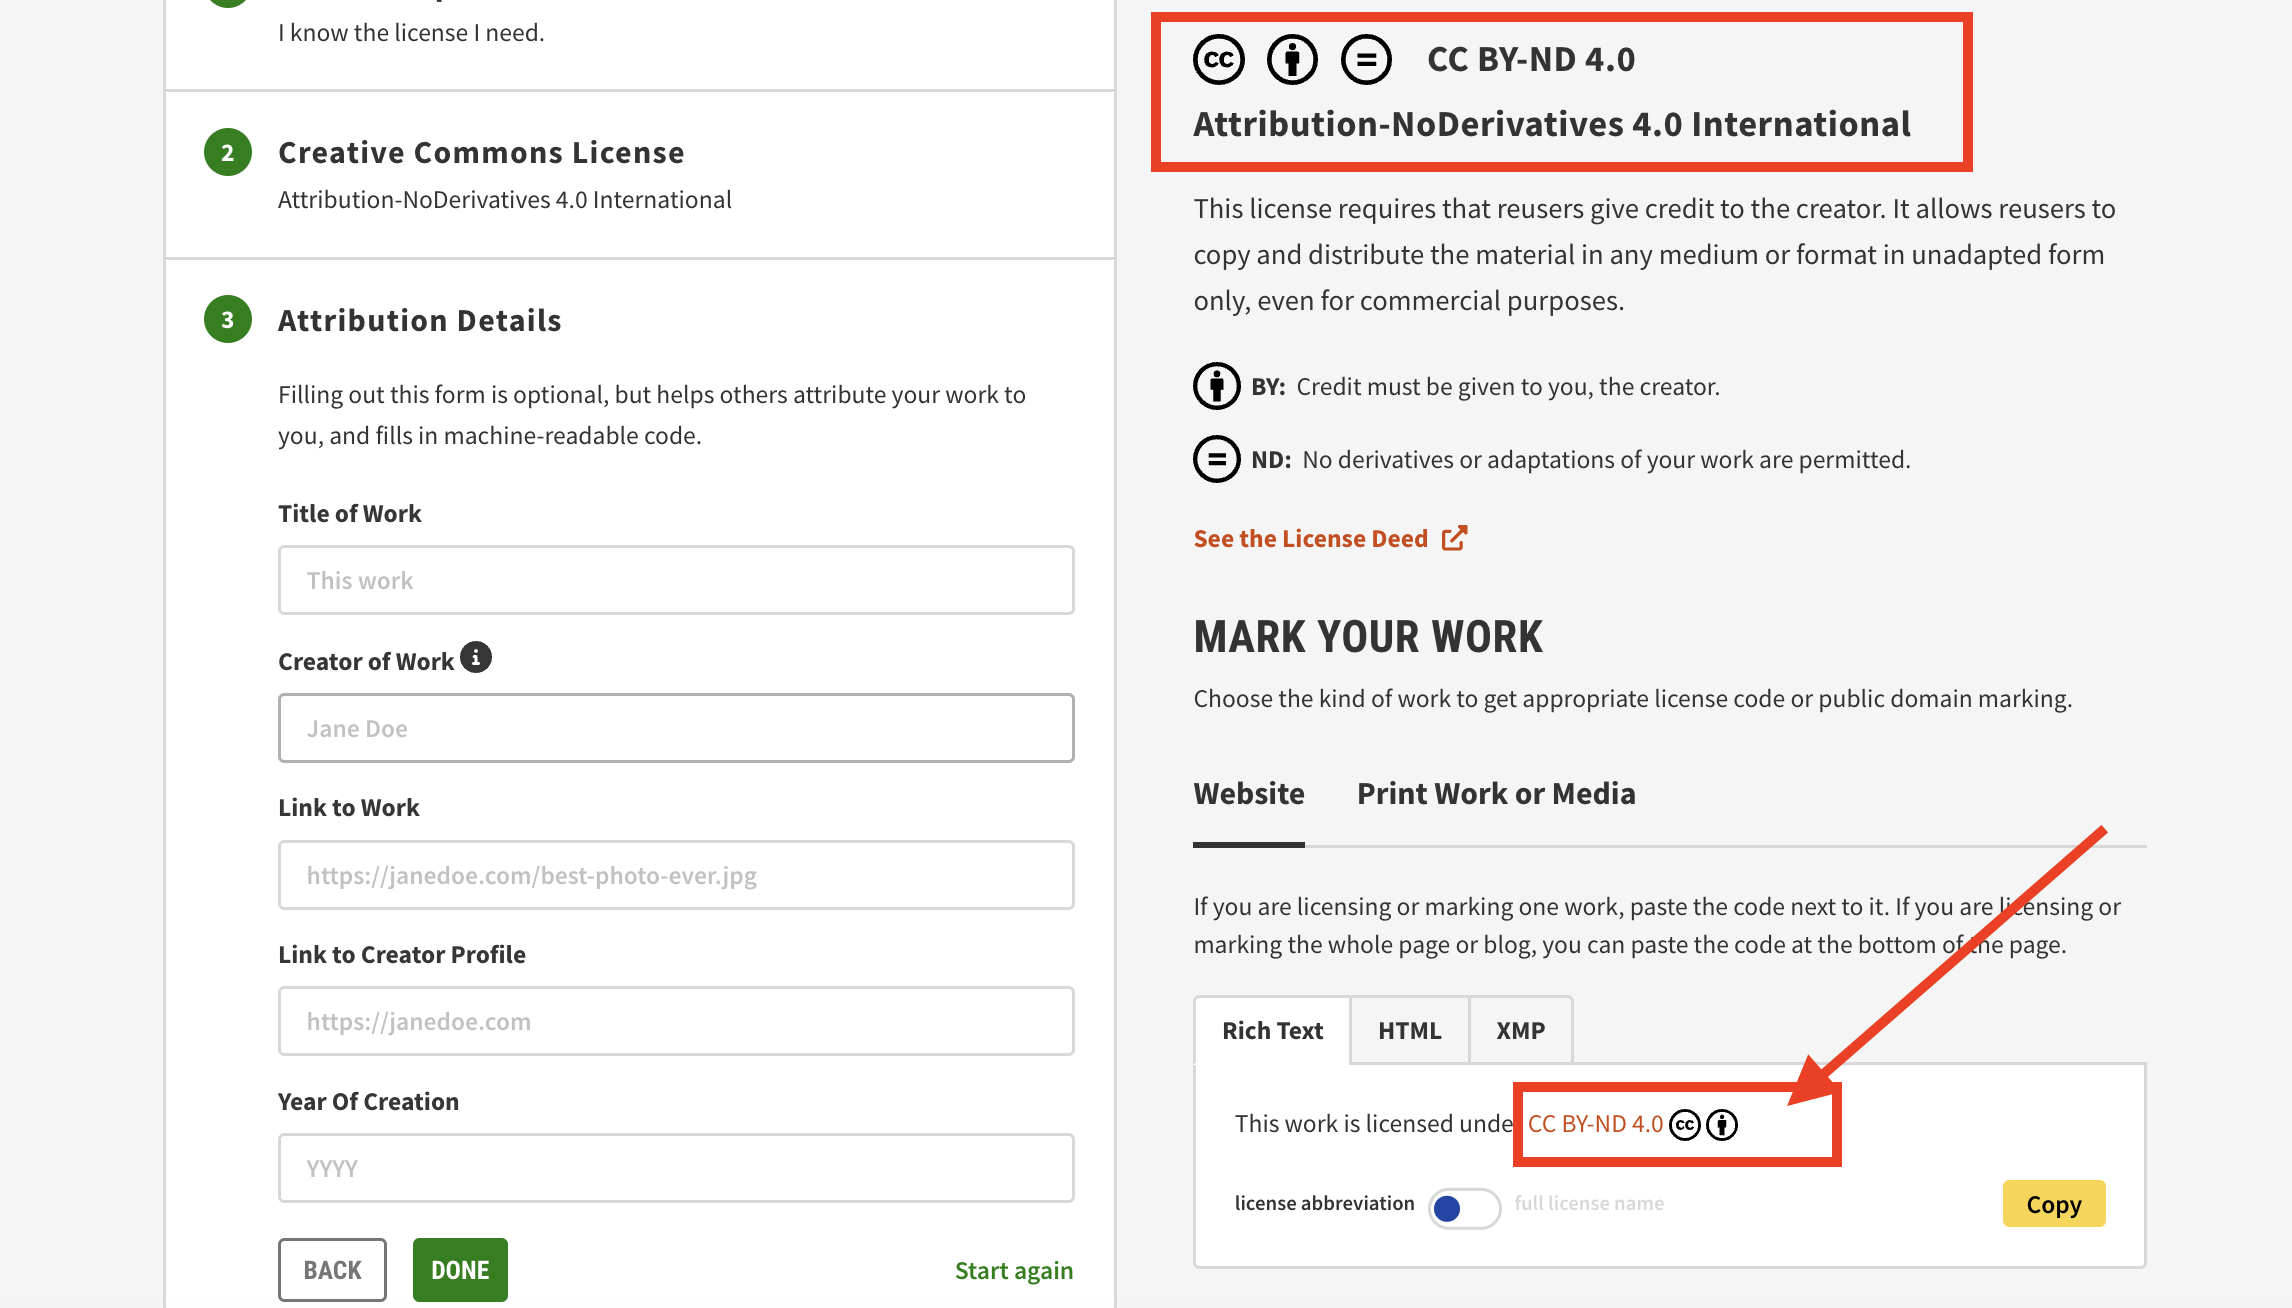Viewport: 2292px width, 1308px height.
Task: Open the Creator of Work info icon
Action: click(477, 657)
